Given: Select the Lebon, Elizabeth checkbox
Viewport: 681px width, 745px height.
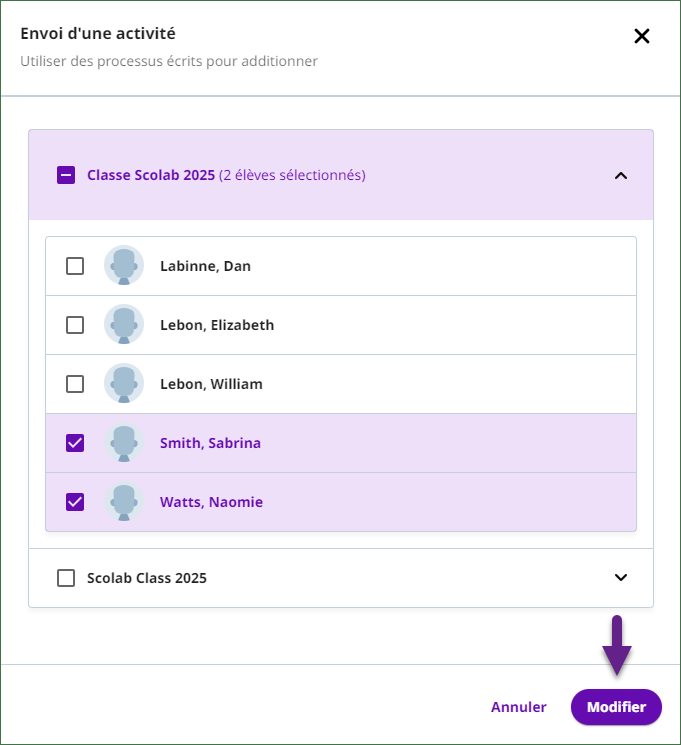Looking at the screenshot, I should click(x=75, y=325).
